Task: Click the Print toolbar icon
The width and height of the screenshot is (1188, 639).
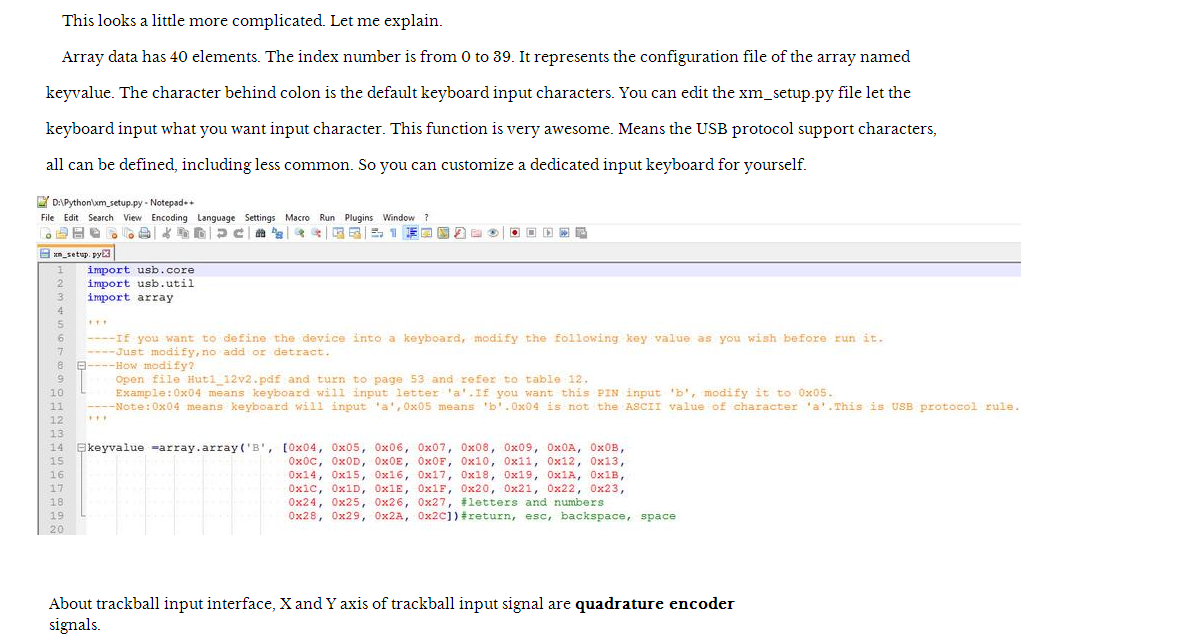Action: pos(146,233)
